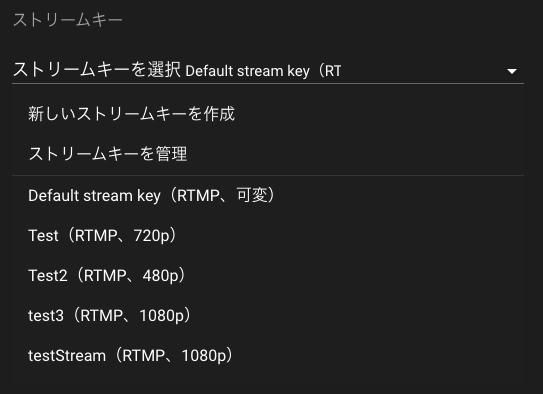Choose the Test2 list entry
The height and width of the screenshot is (394, 543).
click(x=268, y=276)
